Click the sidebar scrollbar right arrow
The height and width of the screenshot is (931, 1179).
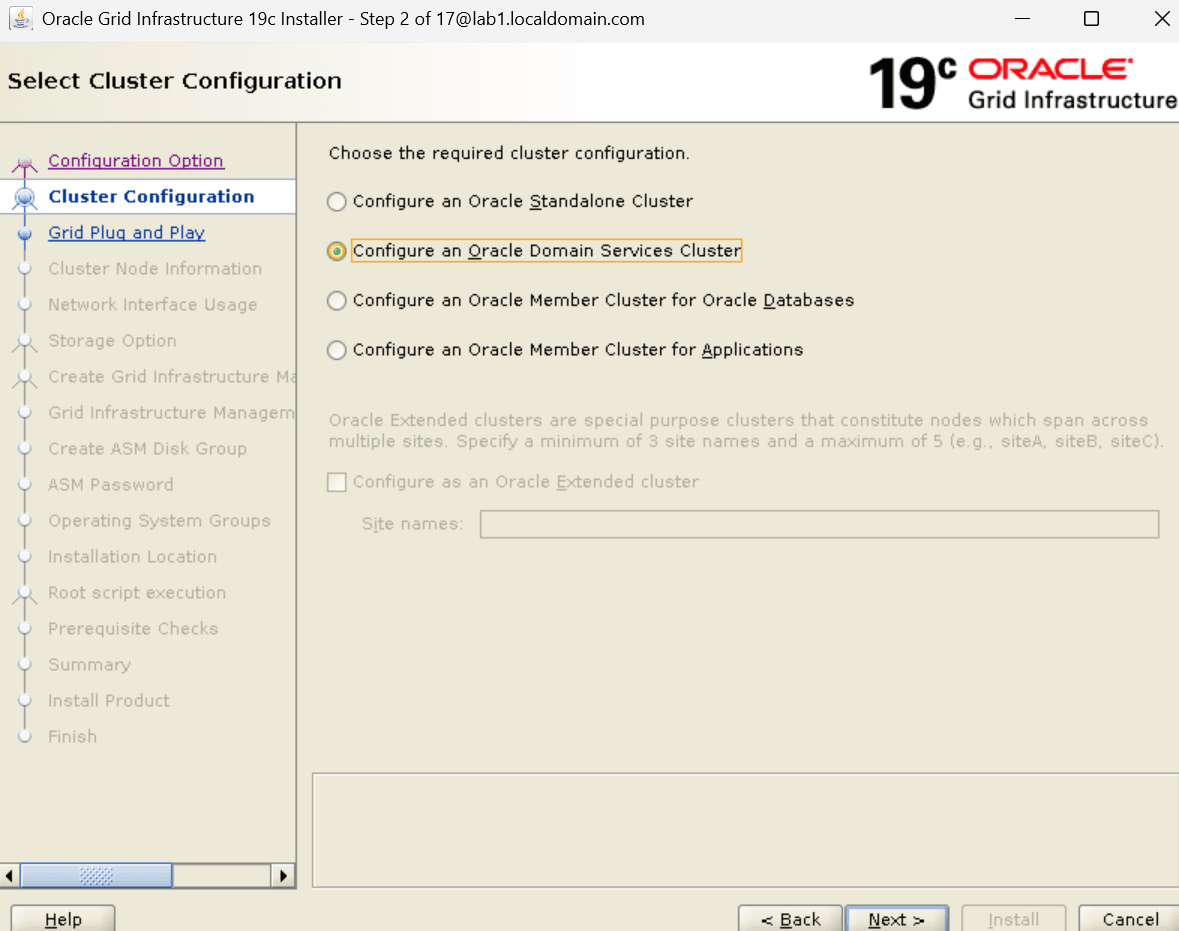click(x=285, y=875)
